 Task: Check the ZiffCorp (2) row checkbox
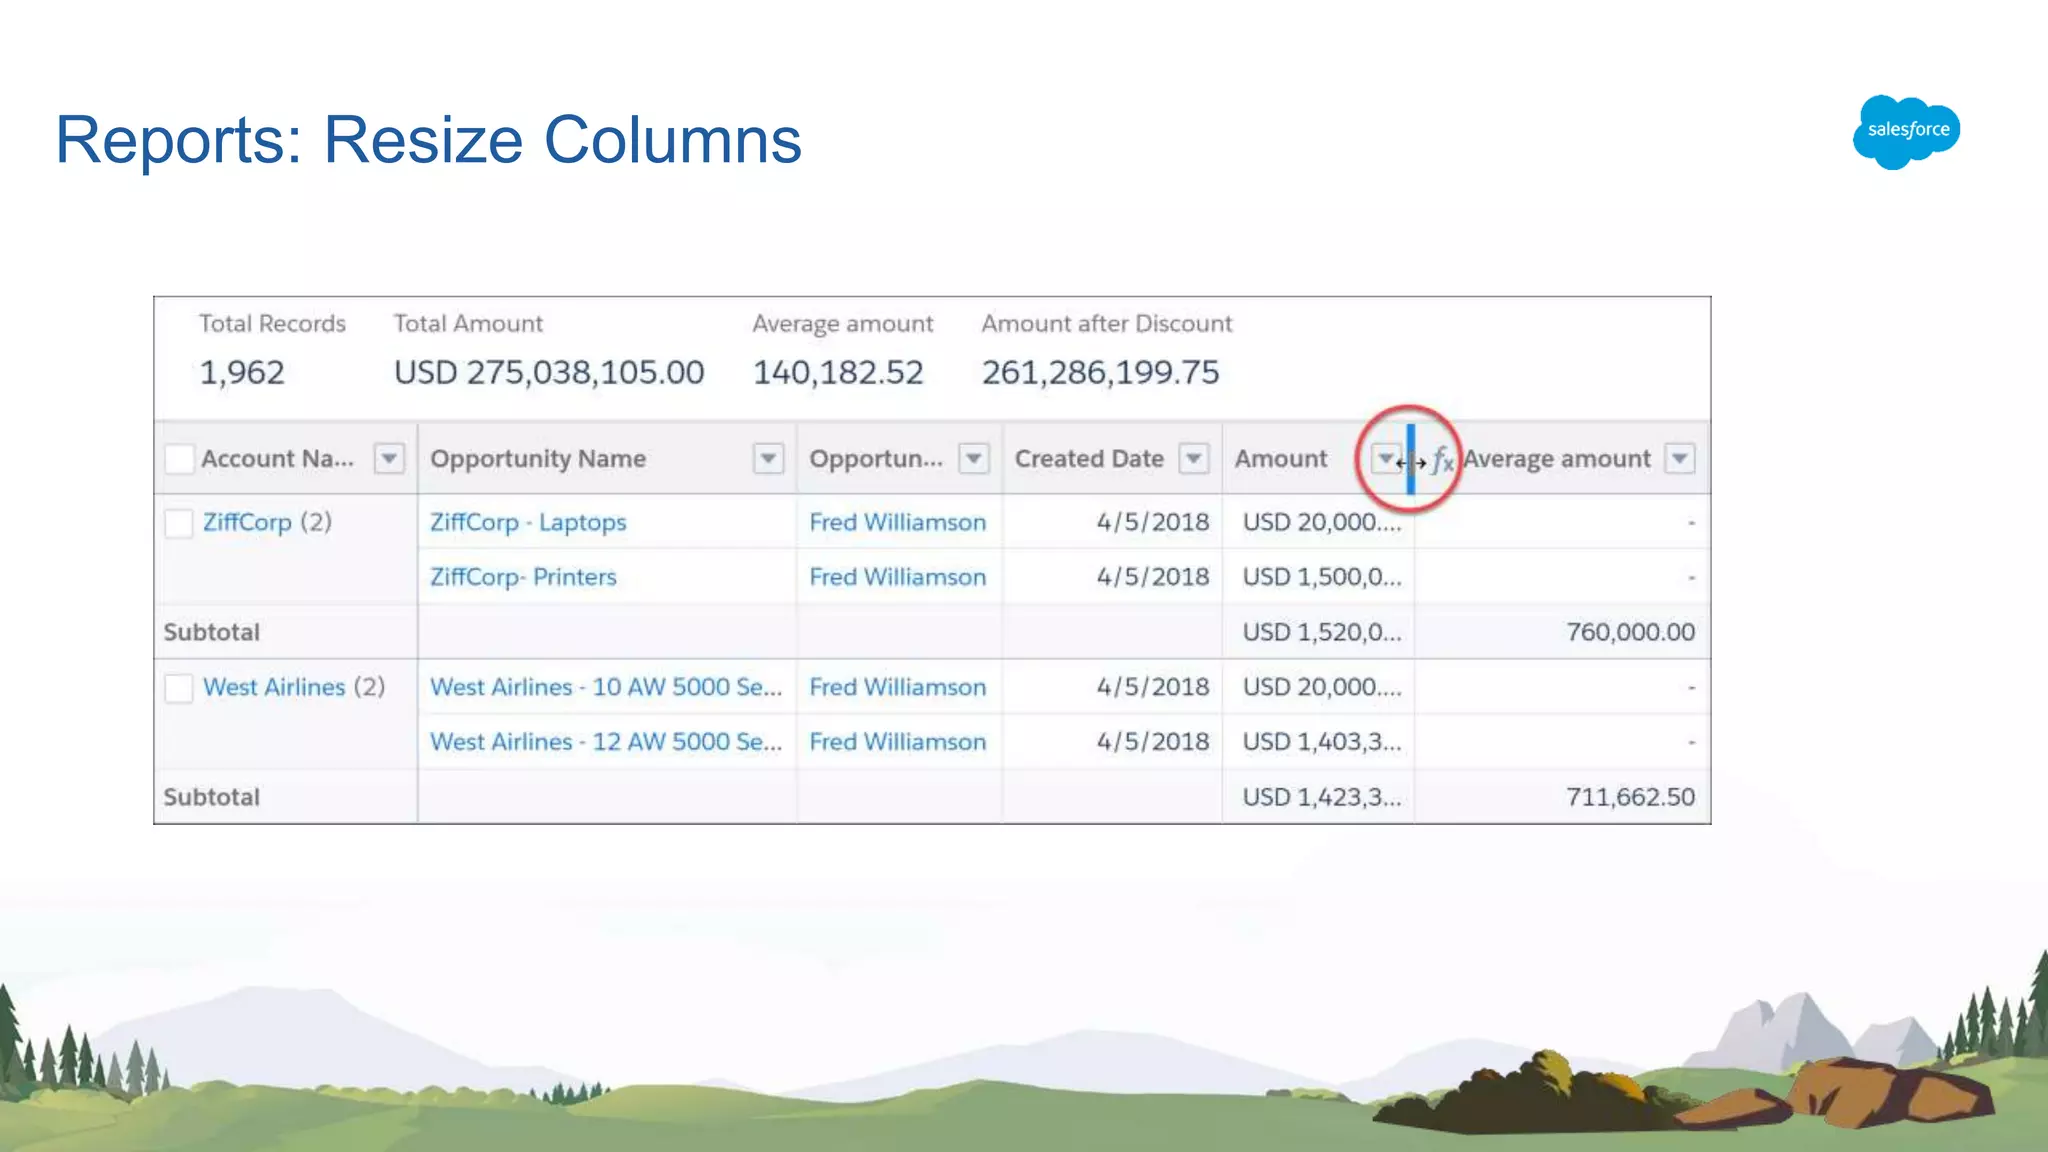(x=179, y=523)
